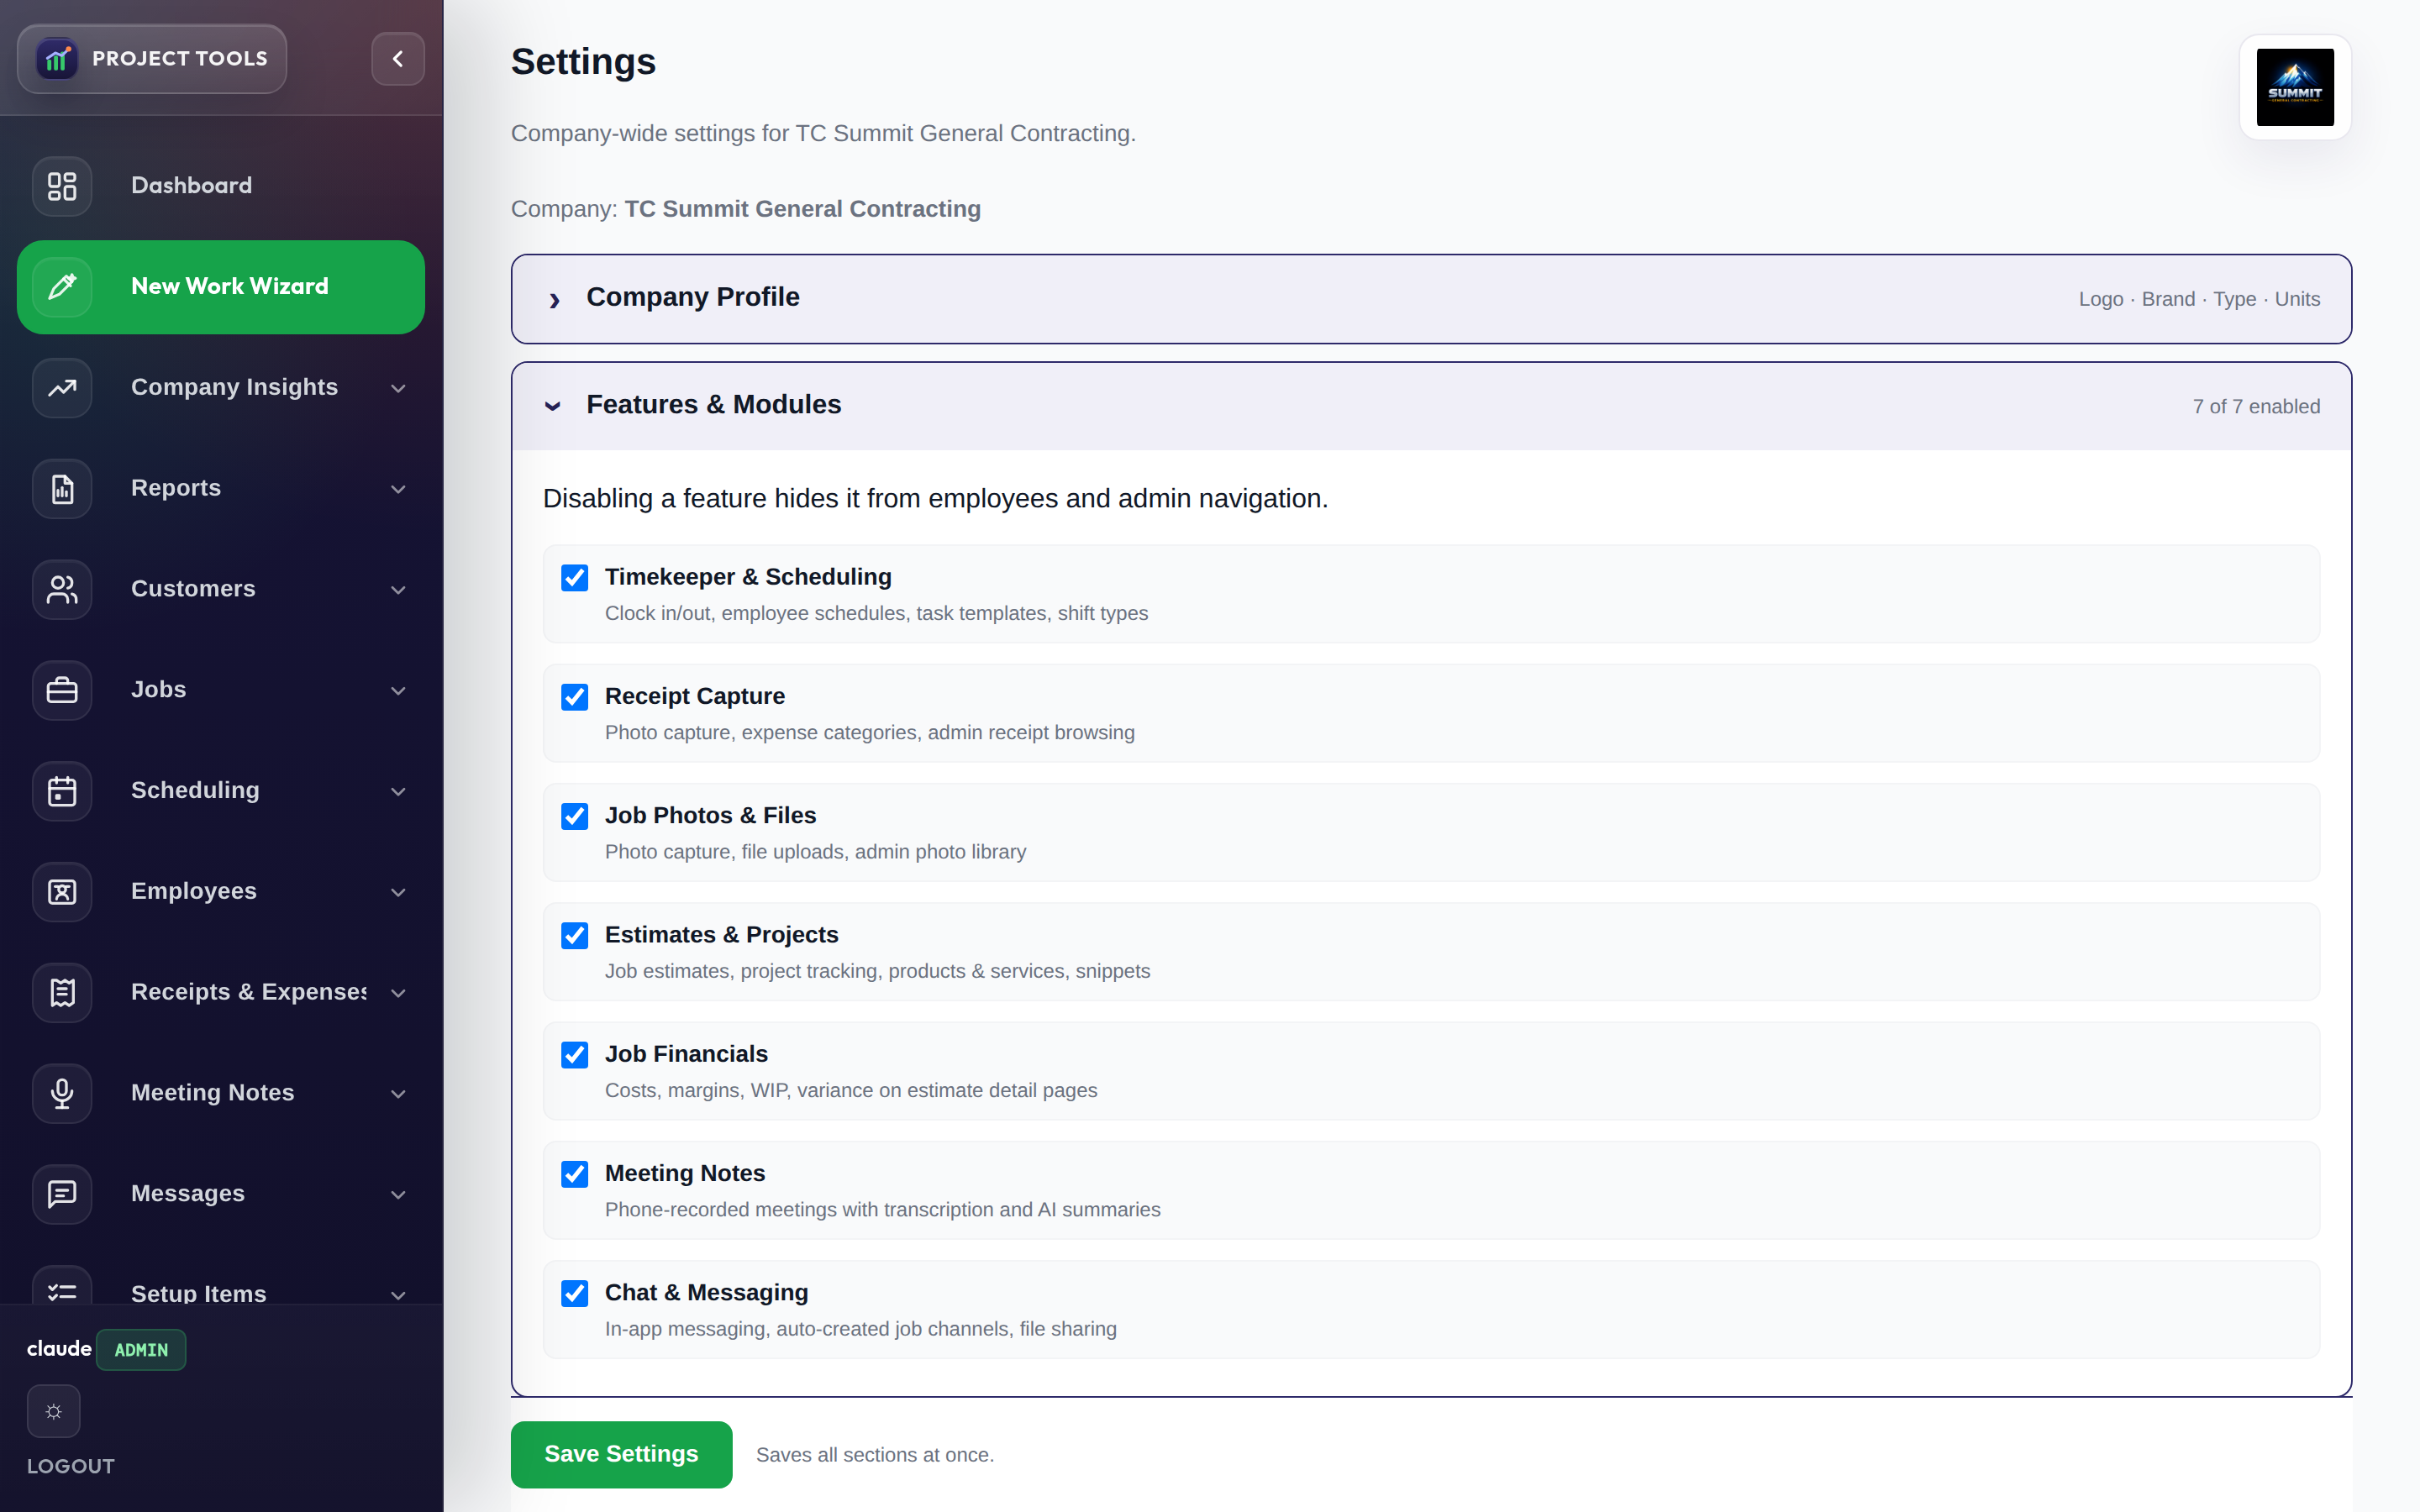The width and height of the screenshot is (2420, 1512).
Task: Click the Settings page title
Action: 584,62
